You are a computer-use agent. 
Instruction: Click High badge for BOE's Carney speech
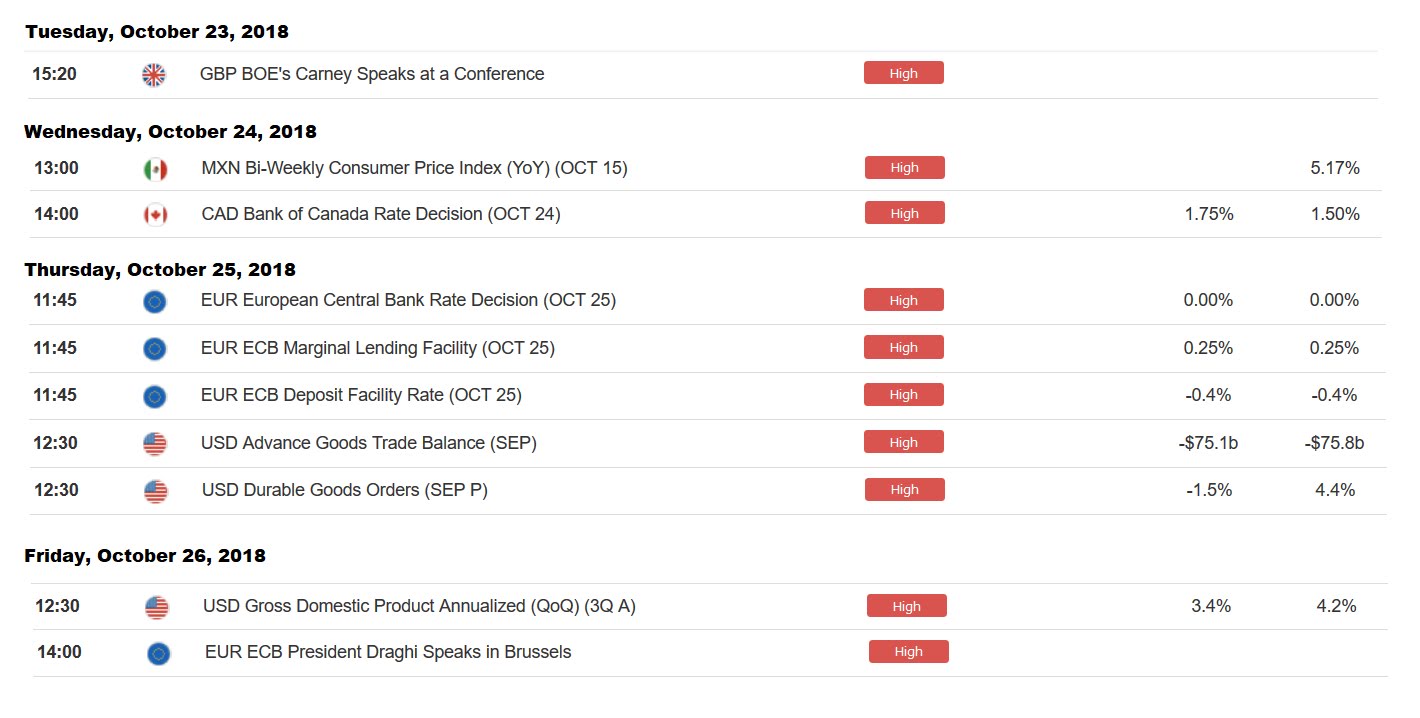[903, 73]
